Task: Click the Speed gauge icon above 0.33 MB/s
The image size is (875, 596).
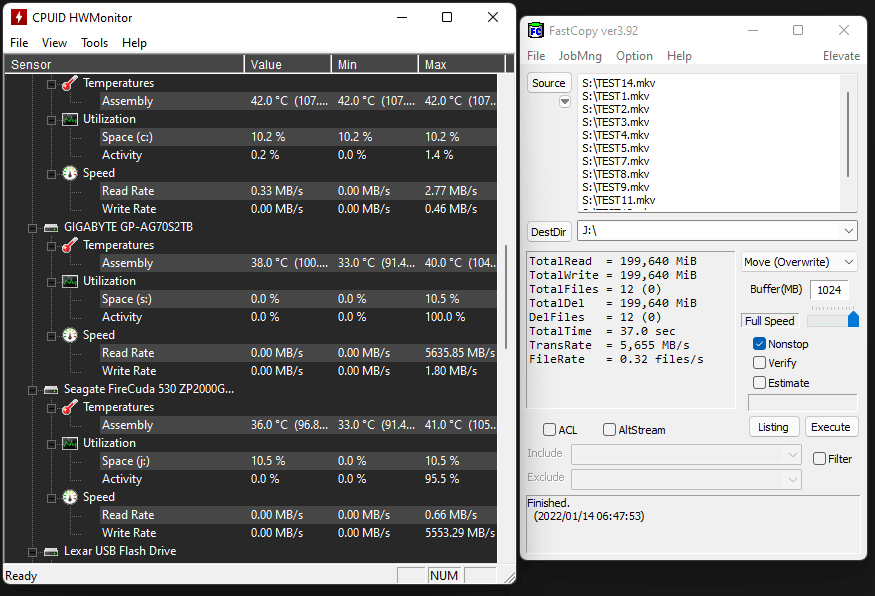Action: click(x=70, y=173)
